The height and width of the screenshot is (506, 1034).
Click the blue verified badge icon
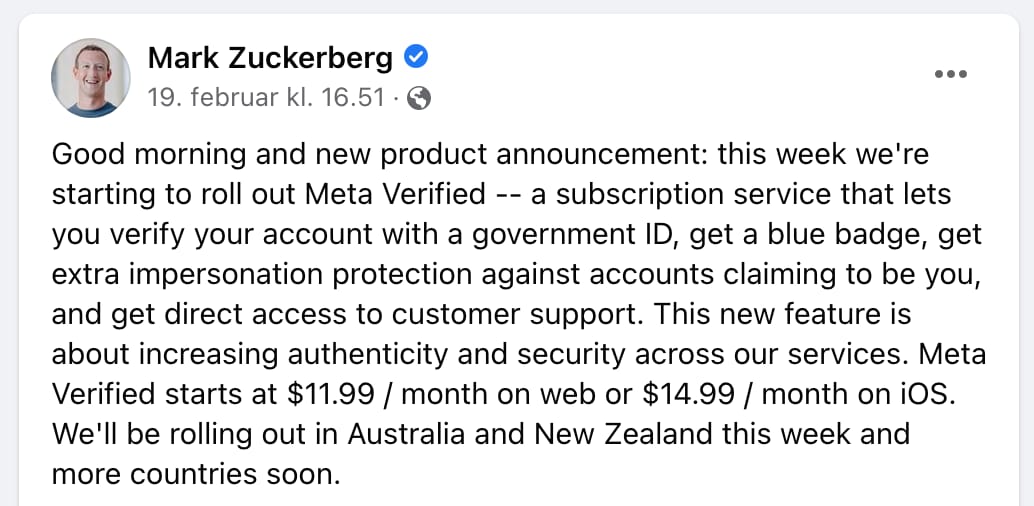(416, 58)
